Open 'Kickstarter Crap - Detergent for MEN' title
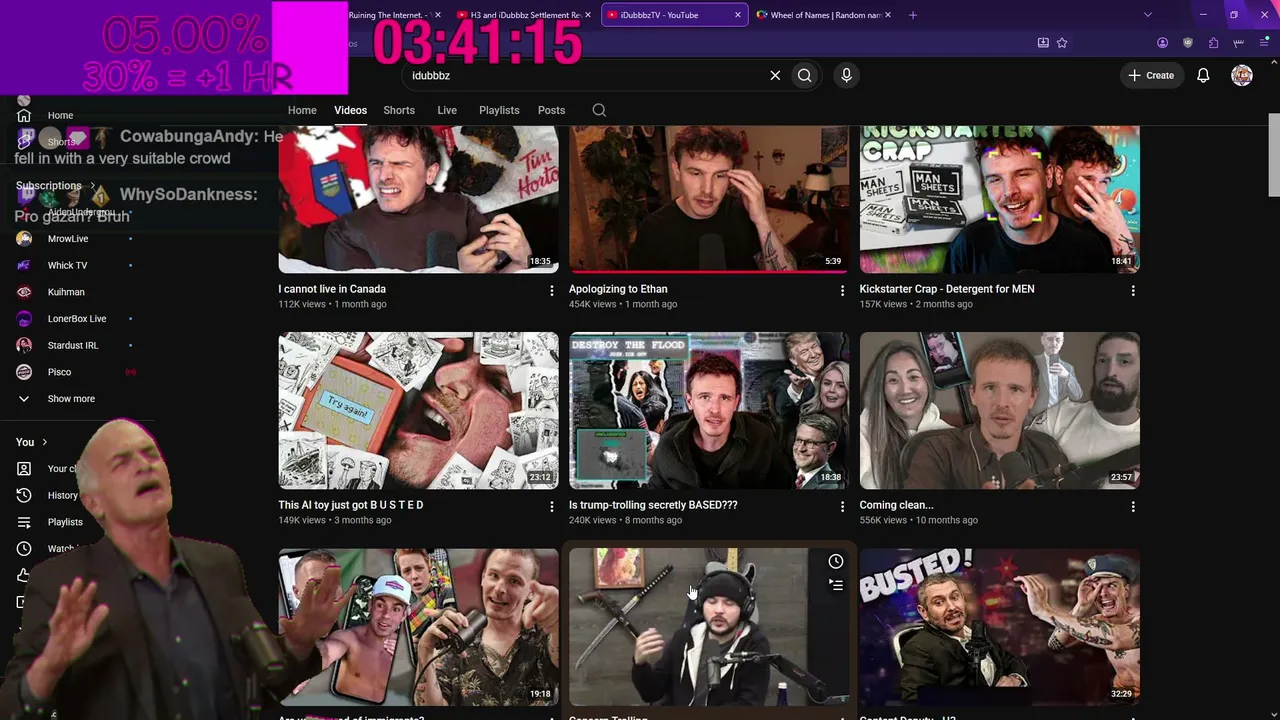1280x720 pixels. point(947,289)
